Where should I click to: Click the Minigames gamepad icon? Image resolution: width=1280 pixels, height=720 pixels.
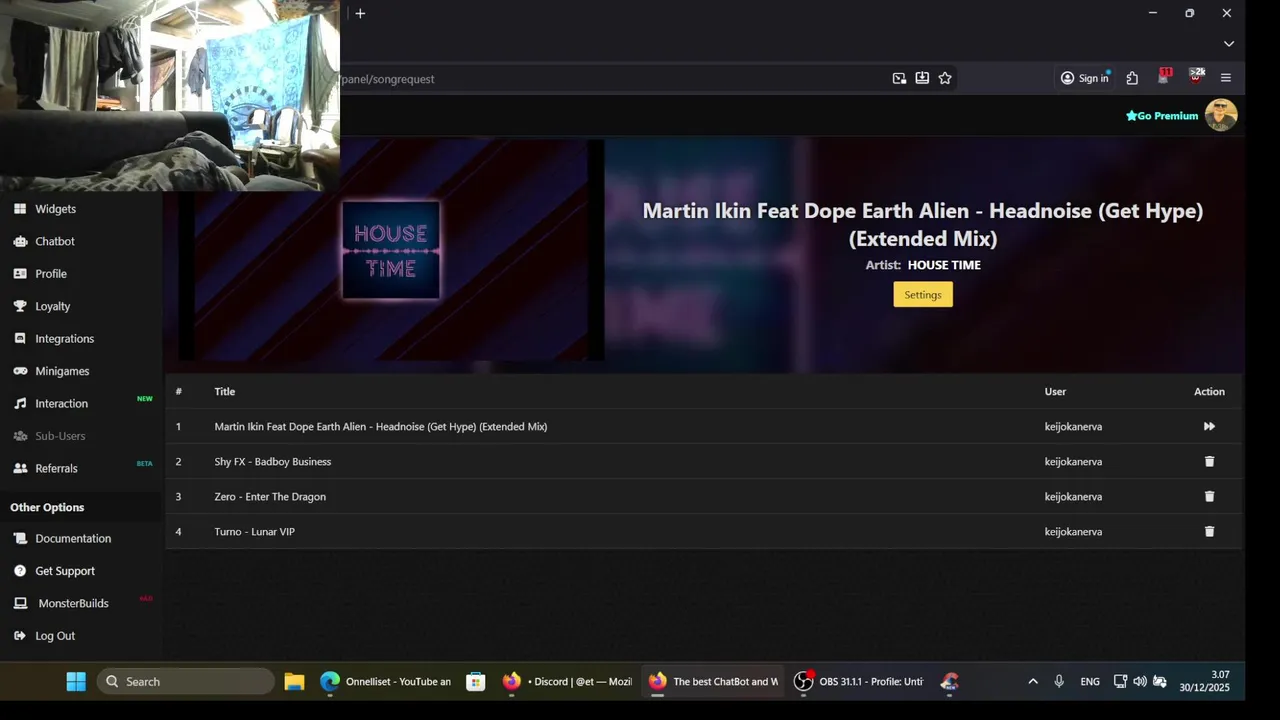pos(20,371)
